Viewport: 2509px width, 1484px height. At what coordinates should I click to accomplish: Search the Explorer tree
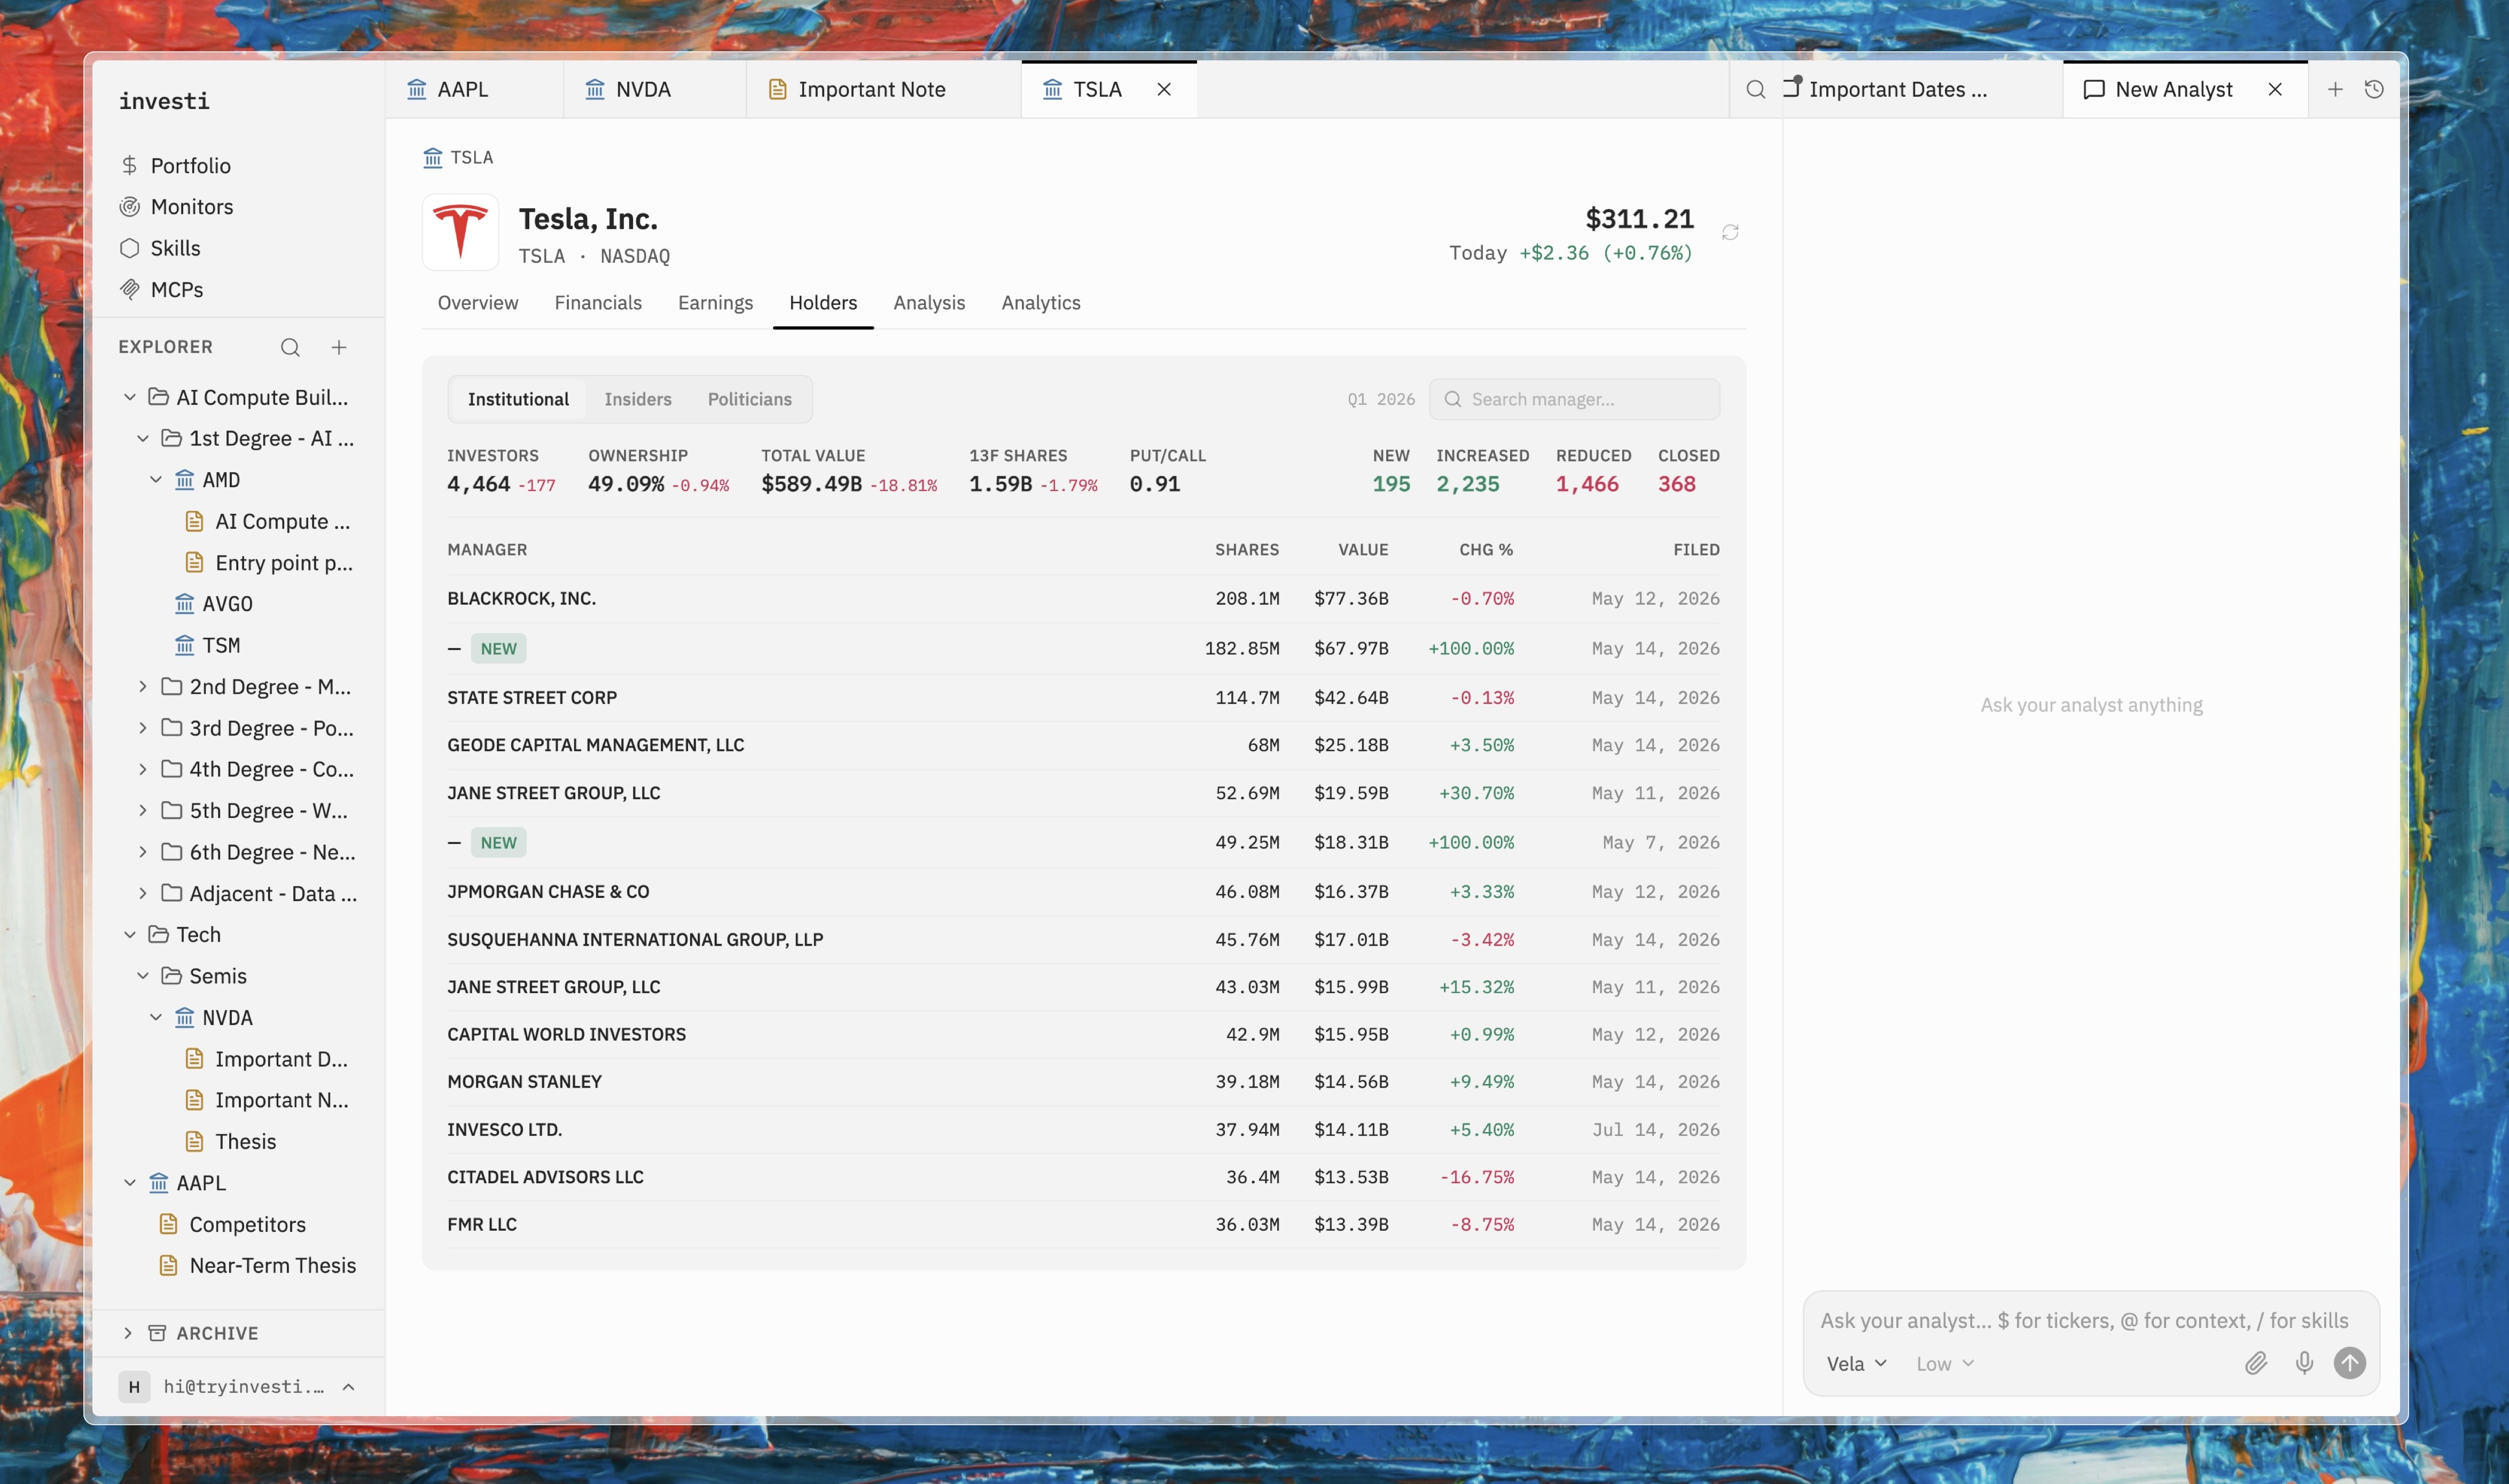coord(290,347)
